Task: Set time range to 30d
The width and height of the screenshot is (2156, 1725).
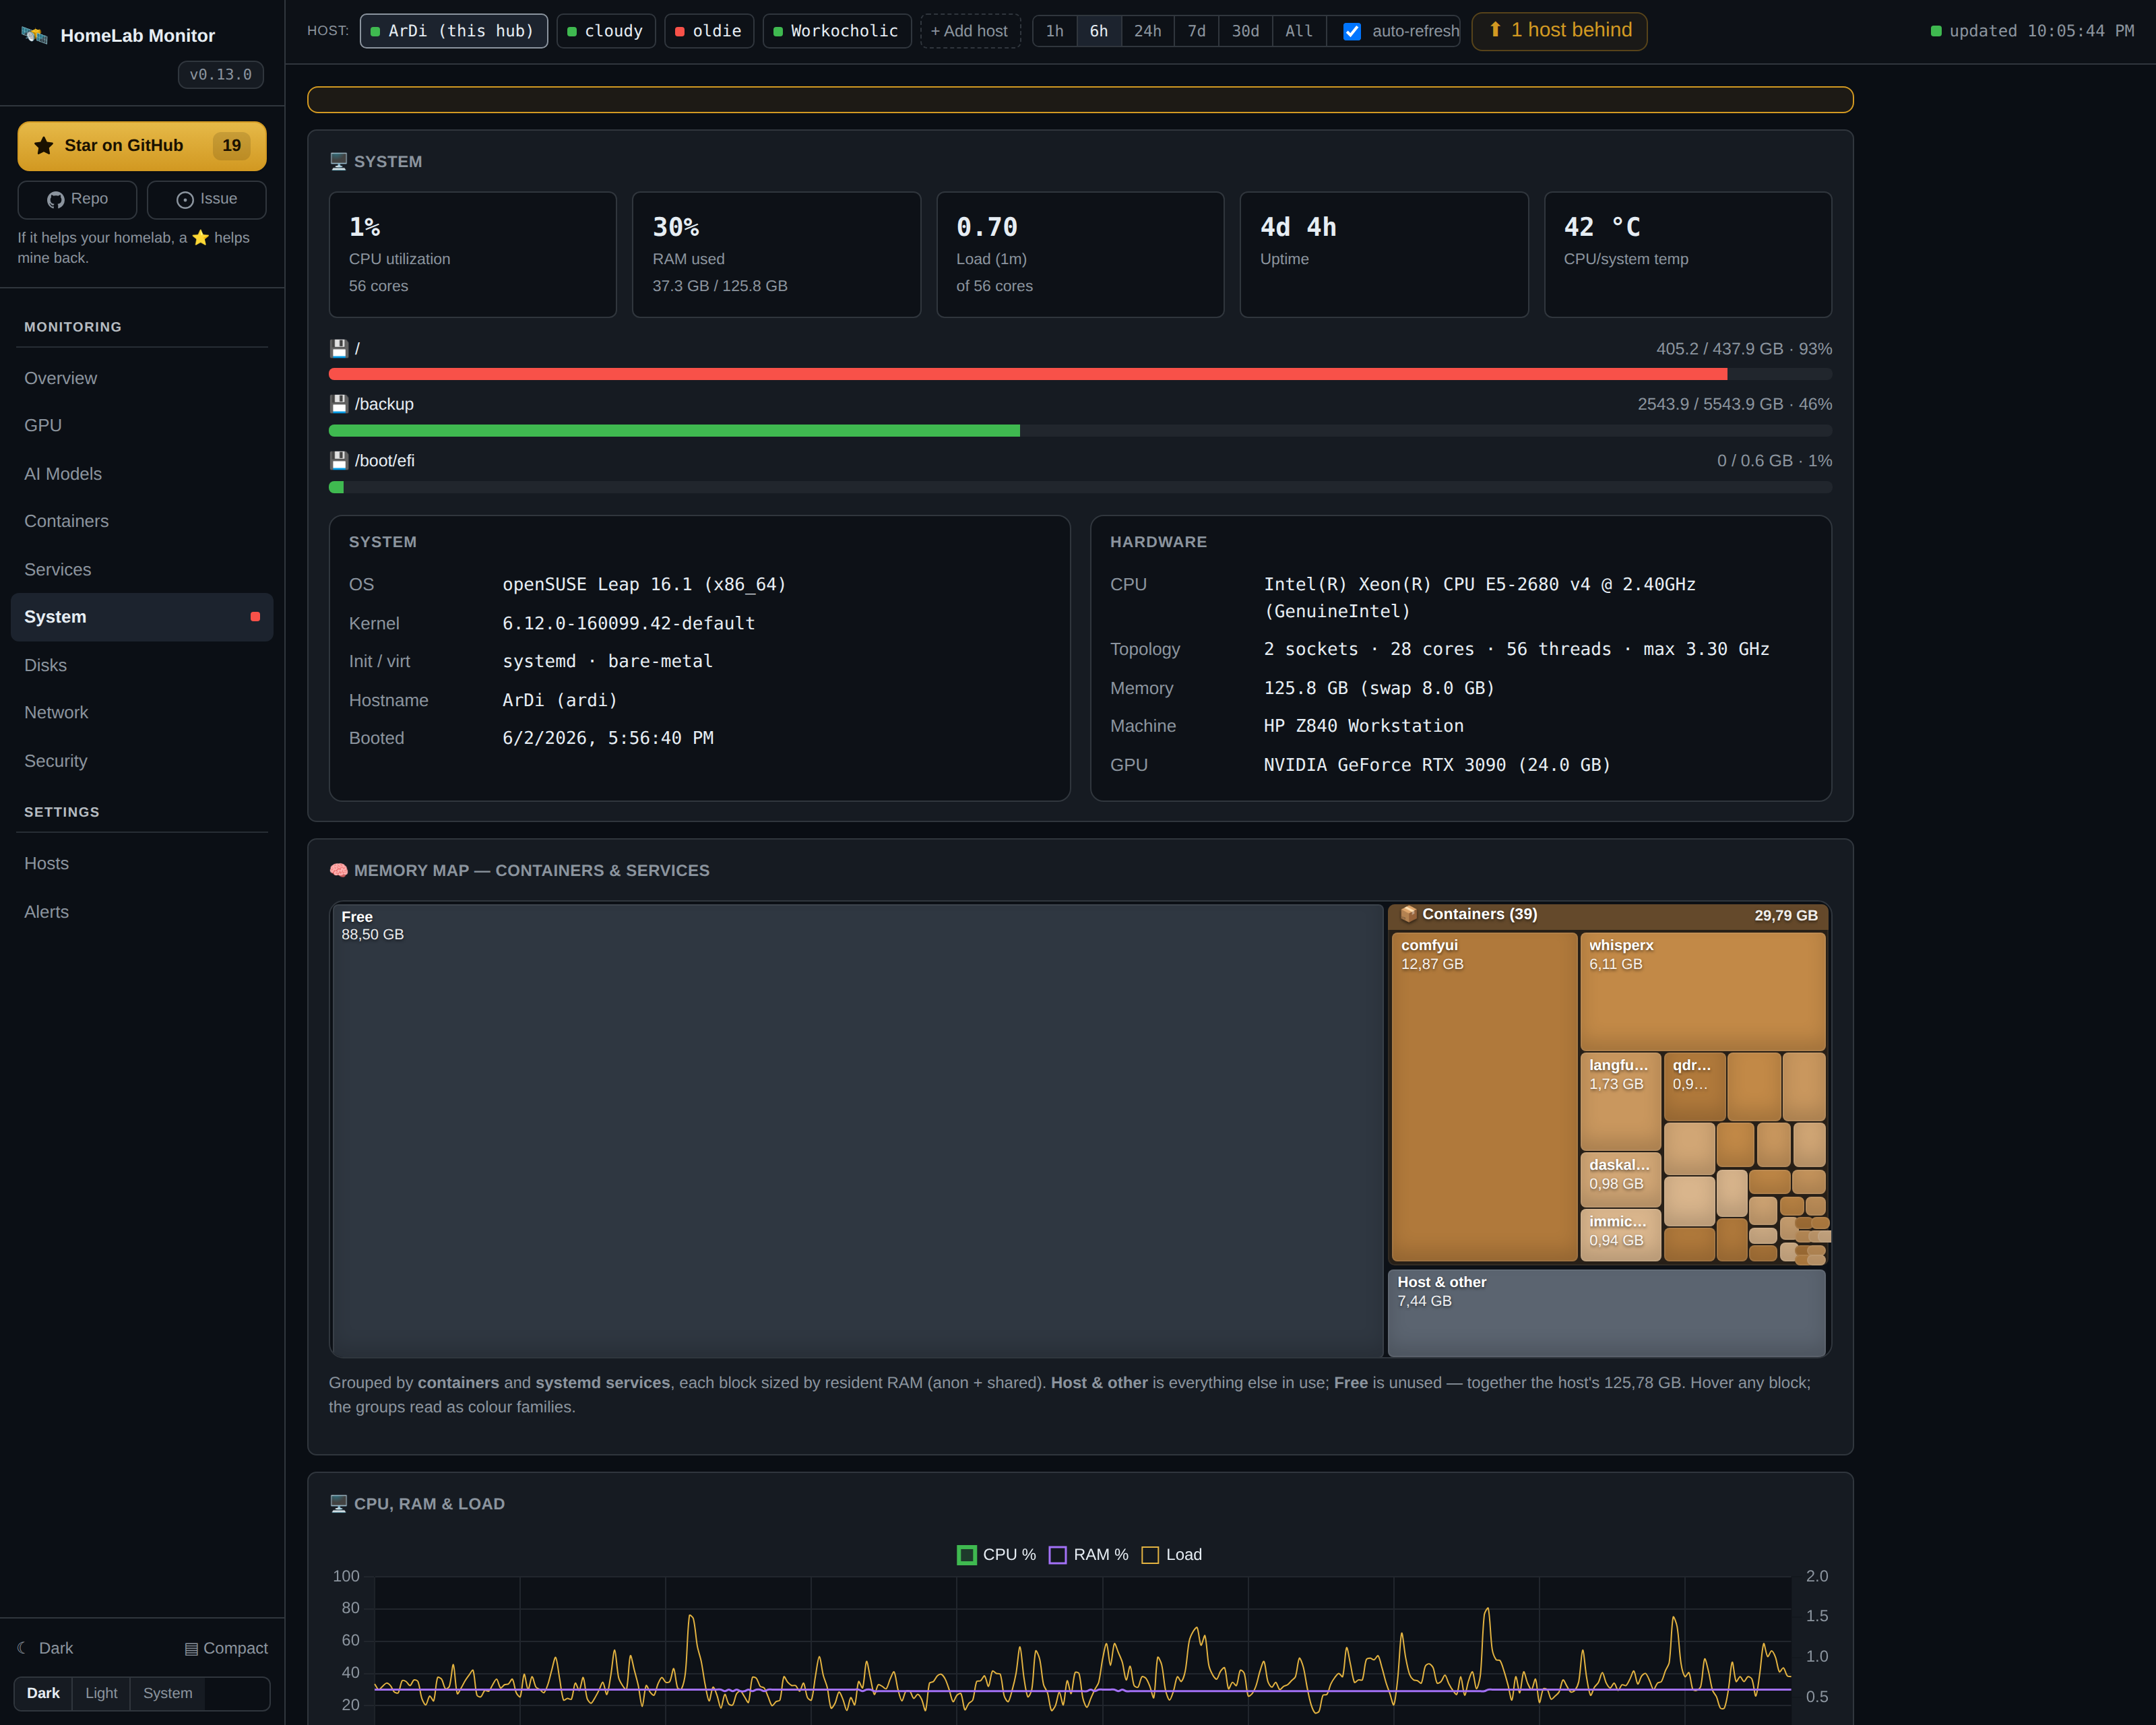Action: pyautogui.click(x=1246, y=31)
